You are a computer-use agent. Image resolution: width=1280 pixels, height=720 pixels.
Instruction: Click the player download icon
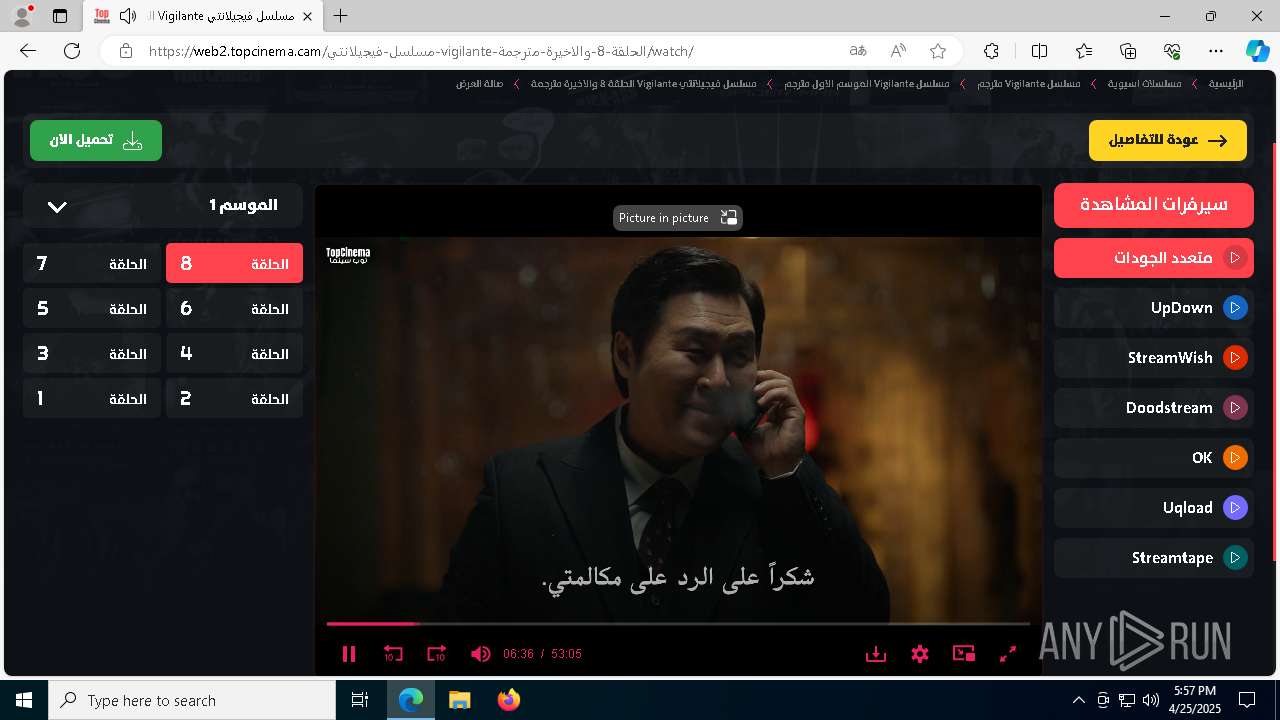coord(876,654)
